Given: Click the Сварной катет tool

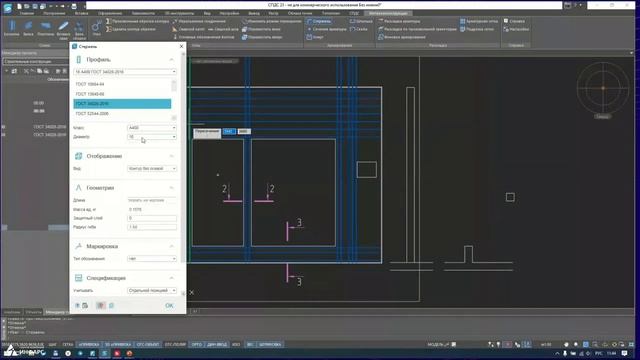Looking at the screenshot, I should pyautogui.click(x=188, y=29).
